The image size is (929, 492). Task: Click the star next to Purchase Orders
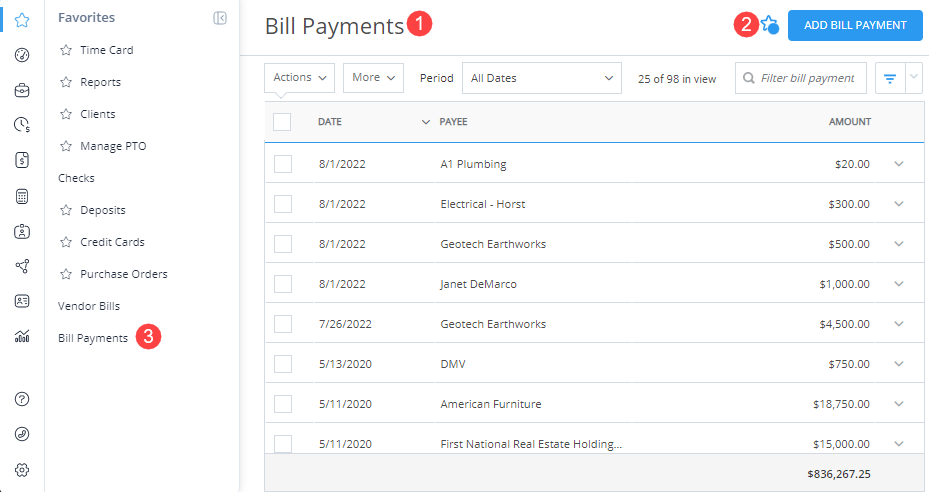pos(66,274)
